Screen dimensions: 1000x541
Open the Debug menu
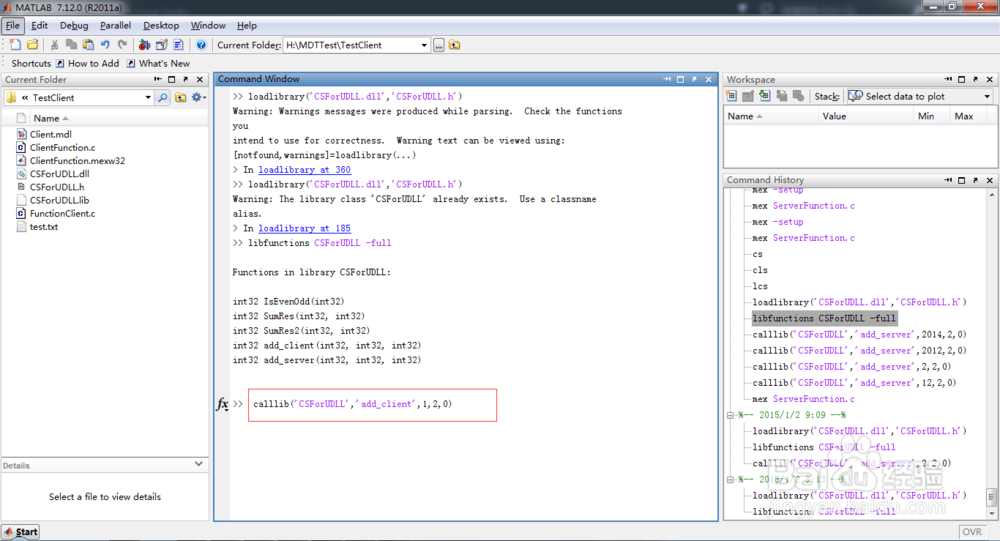tap(74, 26)
